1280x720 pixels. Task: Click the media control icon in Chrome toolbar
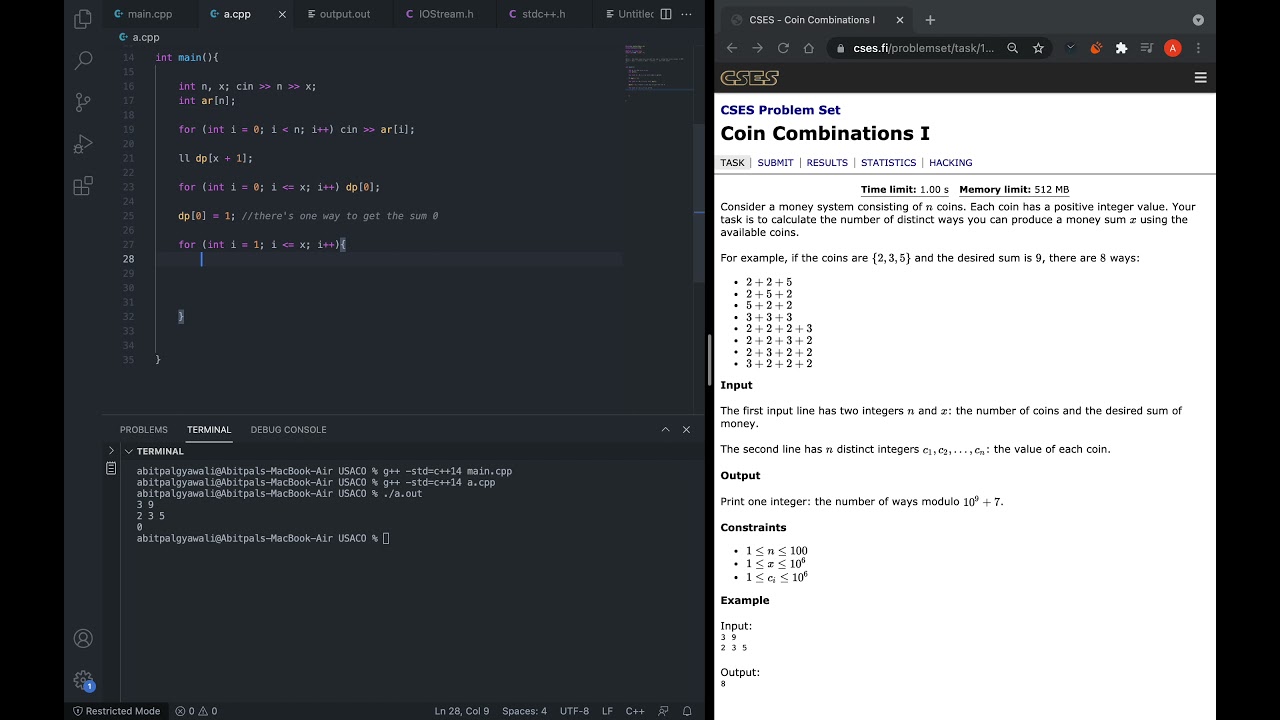[1147, 48]
